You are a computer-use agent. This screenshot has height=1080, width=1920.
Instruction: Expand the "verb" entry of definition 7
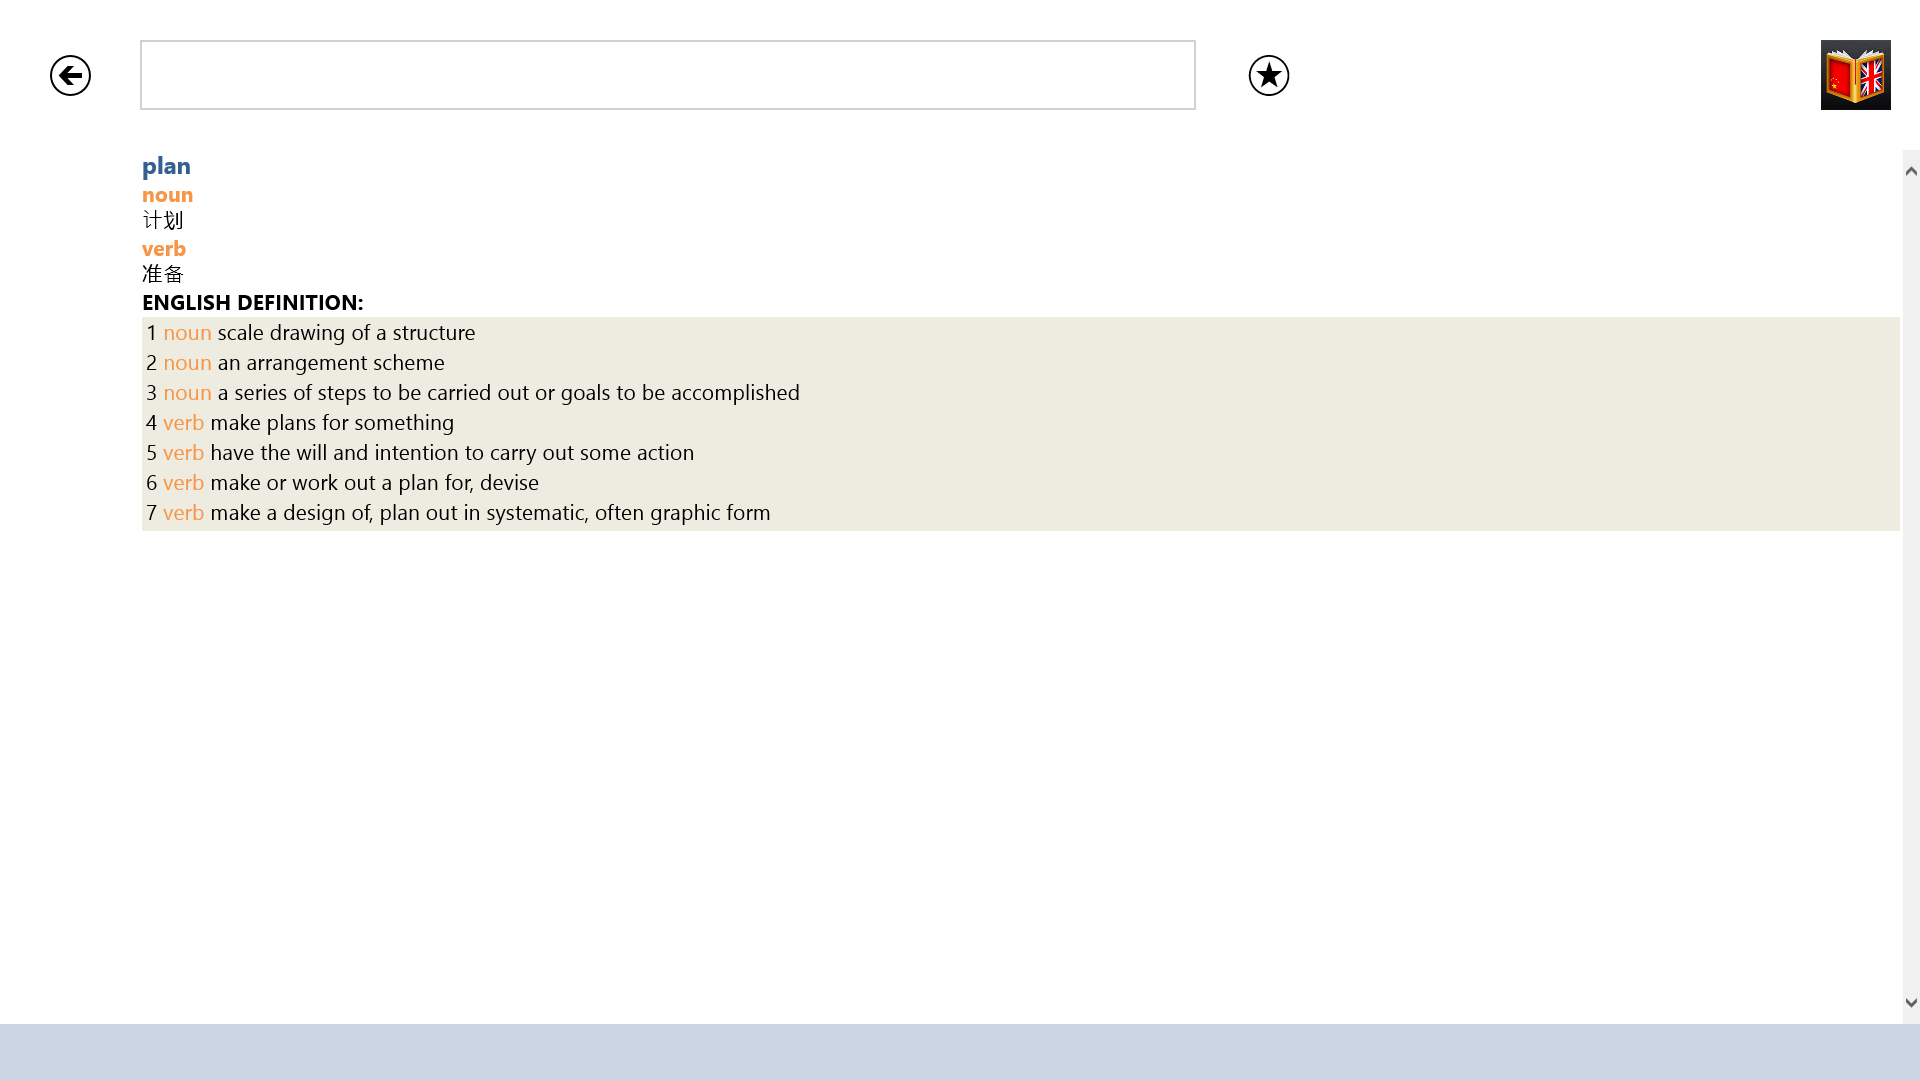(183, 512)
